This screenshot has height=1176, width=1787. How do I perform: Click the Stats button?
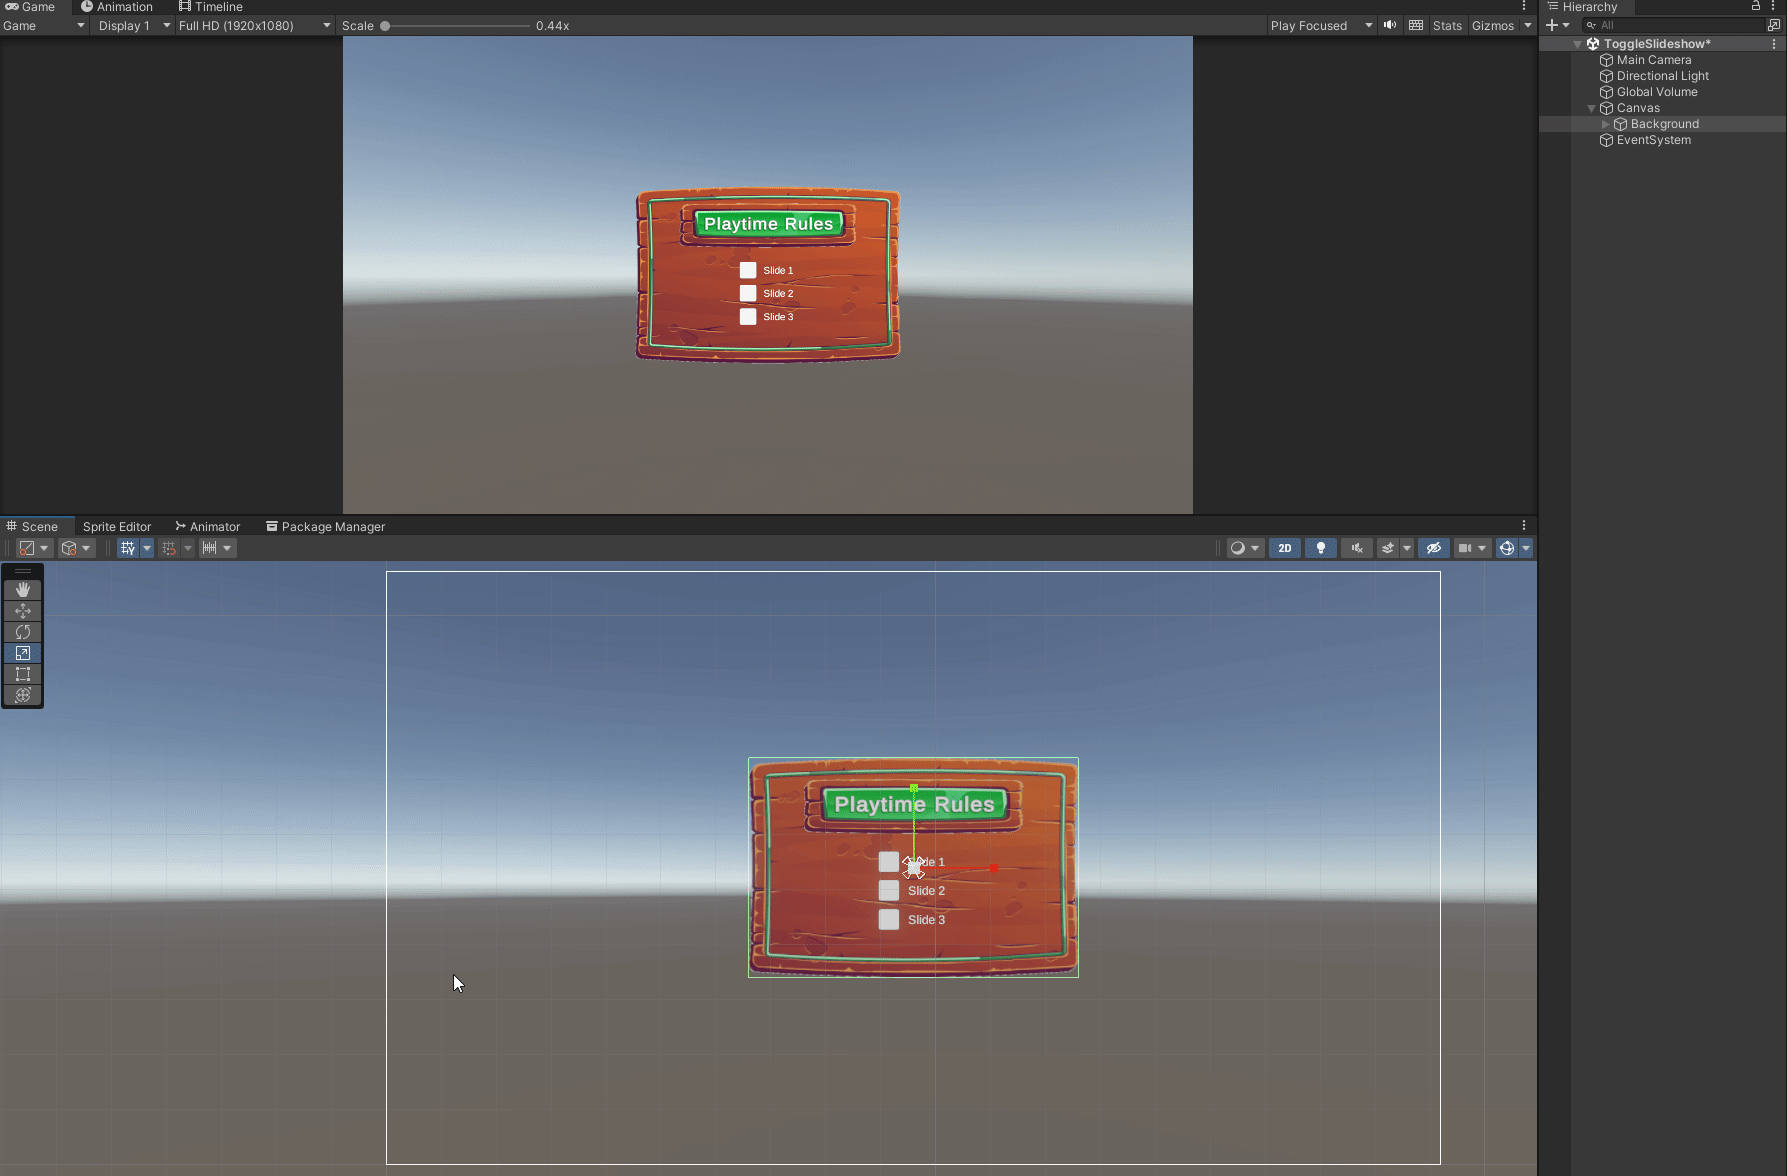(1447, 26)
